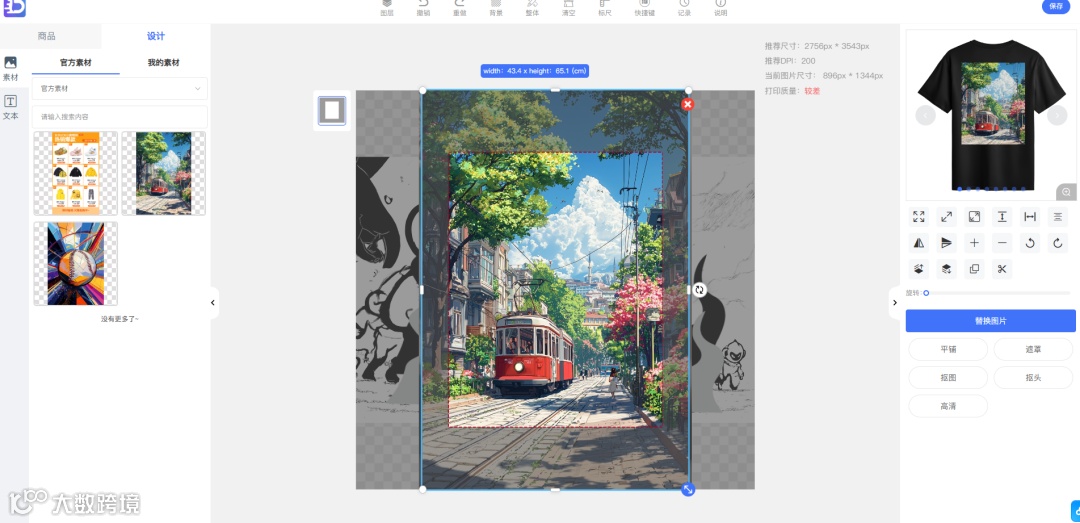The height and width of the screenshot is (523, 1080).
Task: Show next t-shirt preview with right arrow
Action: click(1057, 115)
